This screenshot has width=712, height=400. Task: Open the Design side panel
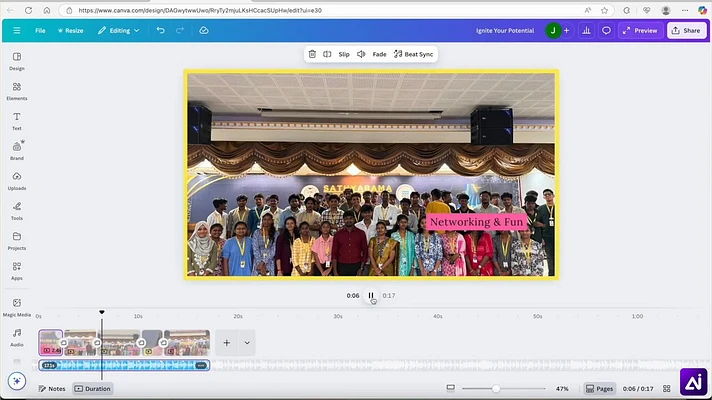point(17,61)
